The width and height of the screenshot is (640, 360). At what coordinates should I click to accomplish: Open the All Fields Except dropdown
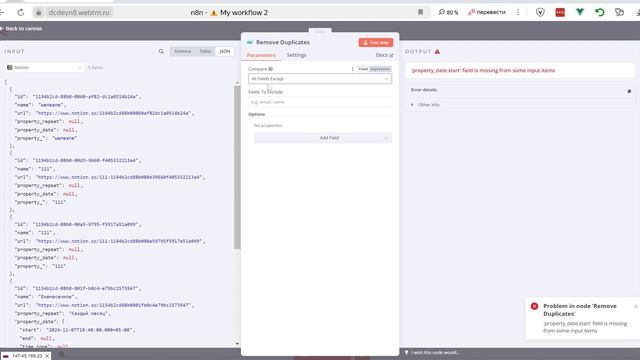coord(320,79)
